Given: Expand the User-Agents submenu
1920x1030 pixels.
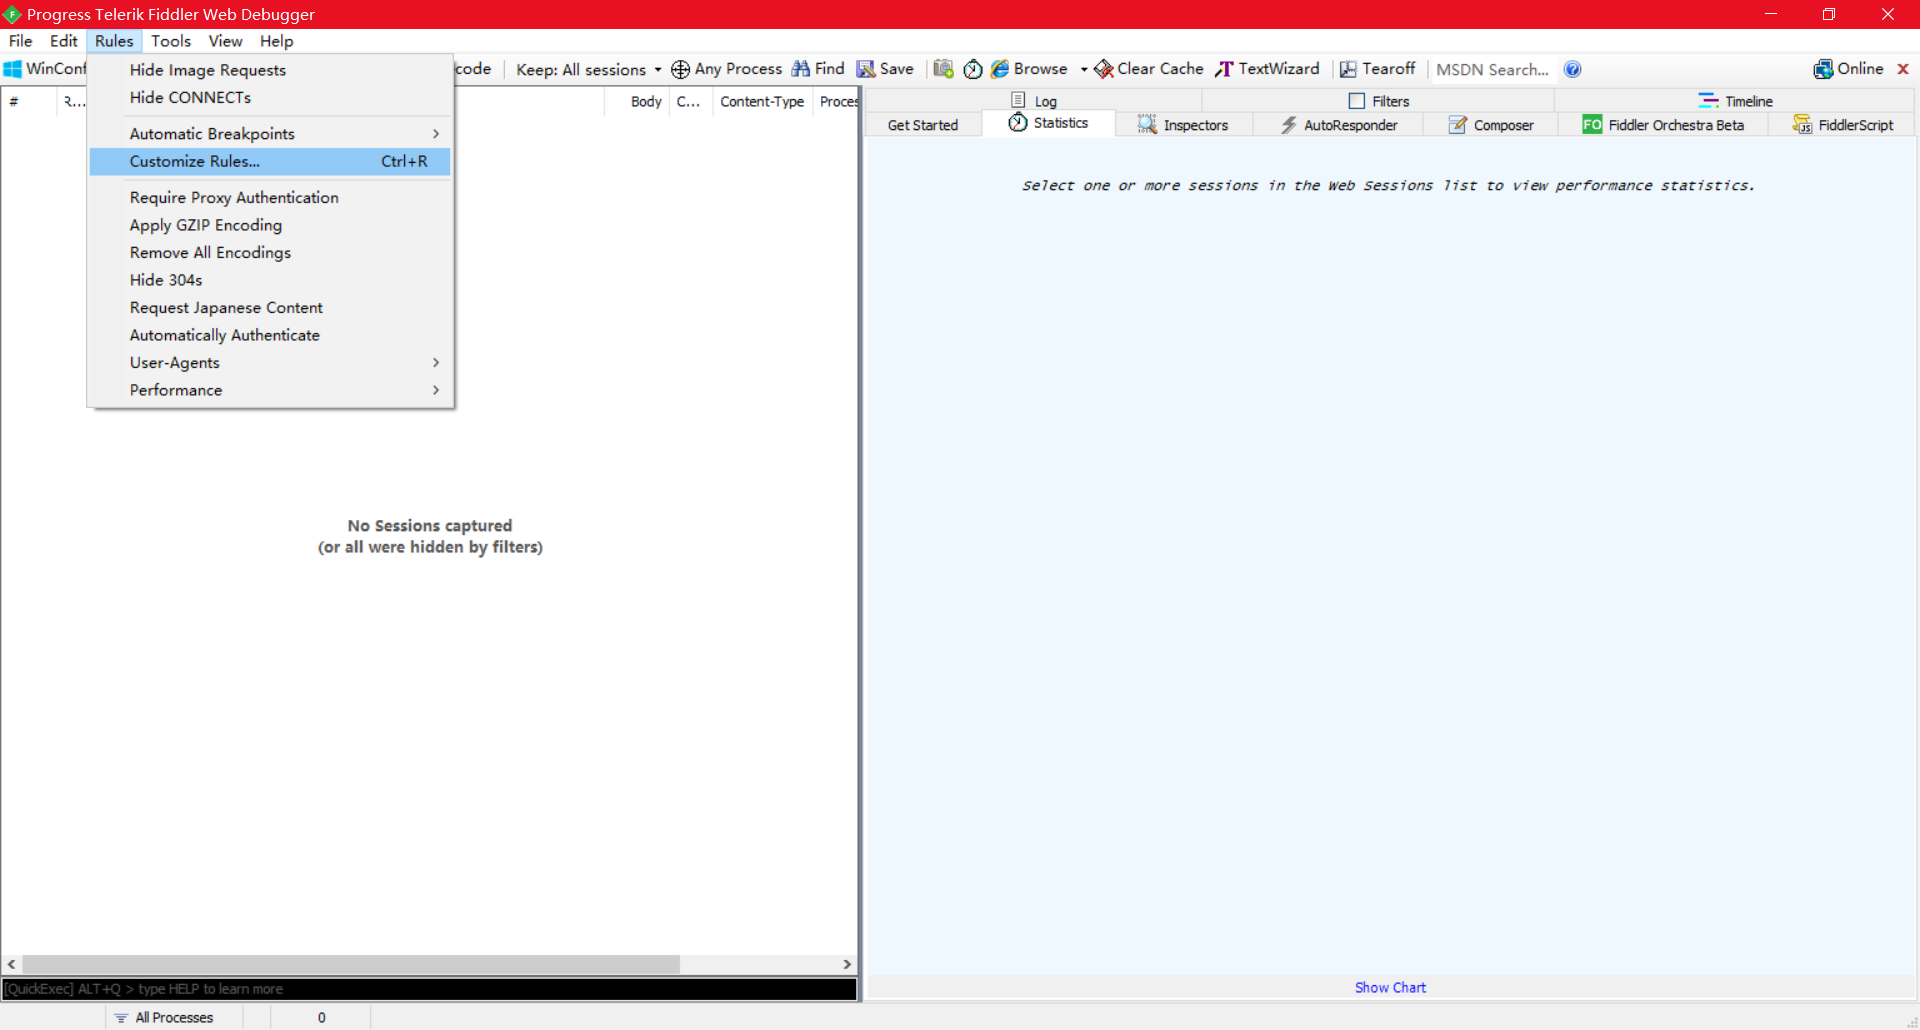Looking at the screenshot, I should pyautogui.click(x=270, y=363).
